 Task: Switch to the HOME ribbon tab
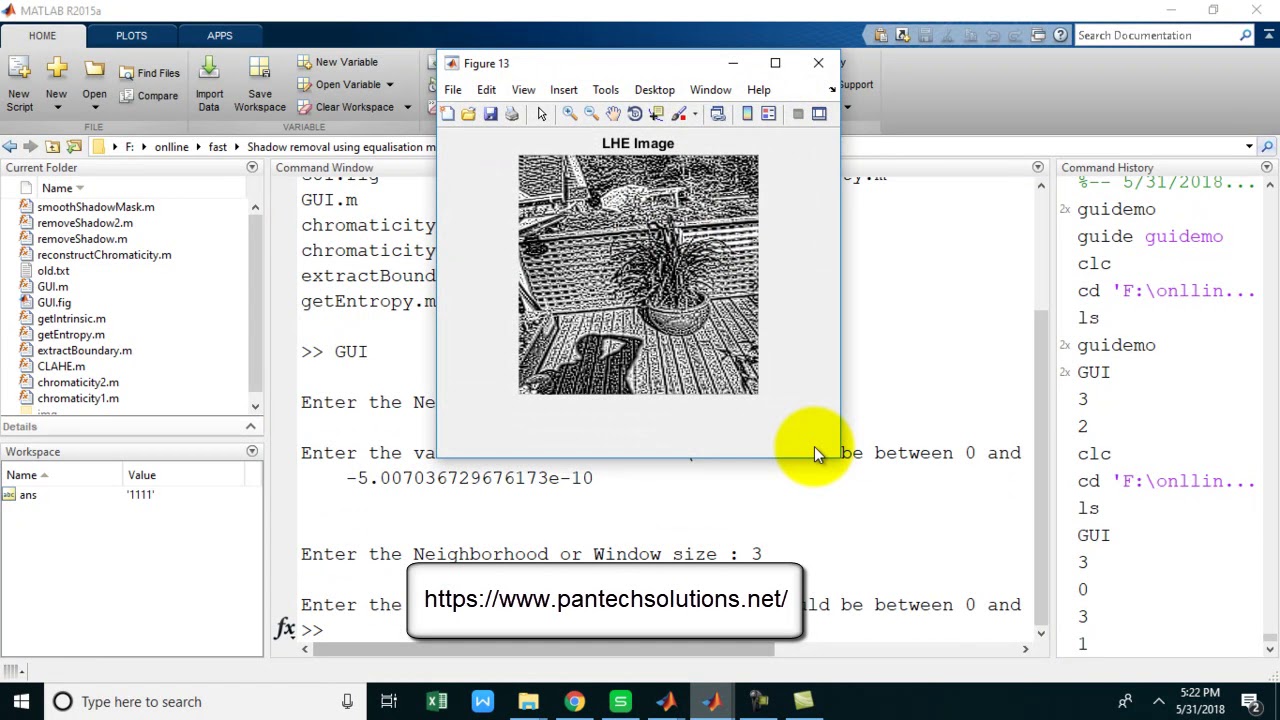42,35
